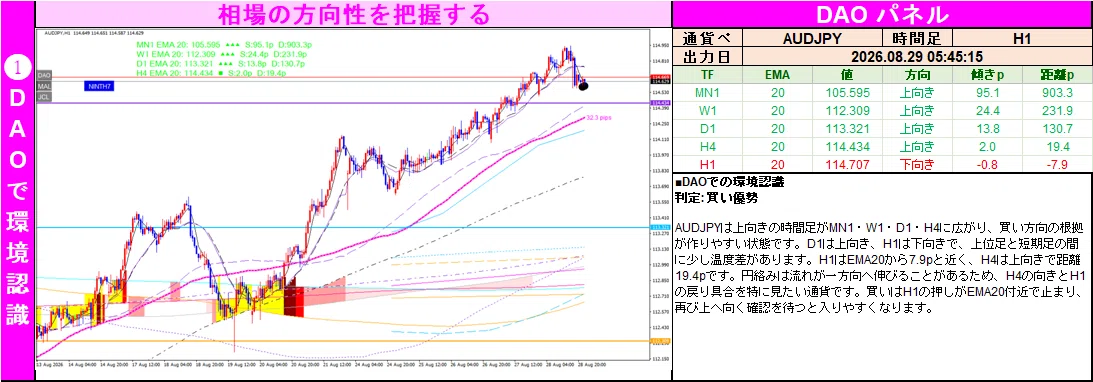Image resolution: width=1093 pixels, height=382 pixels.
Task: Click the 113.321 value in D1 row
Action: (x=848, y=128)
